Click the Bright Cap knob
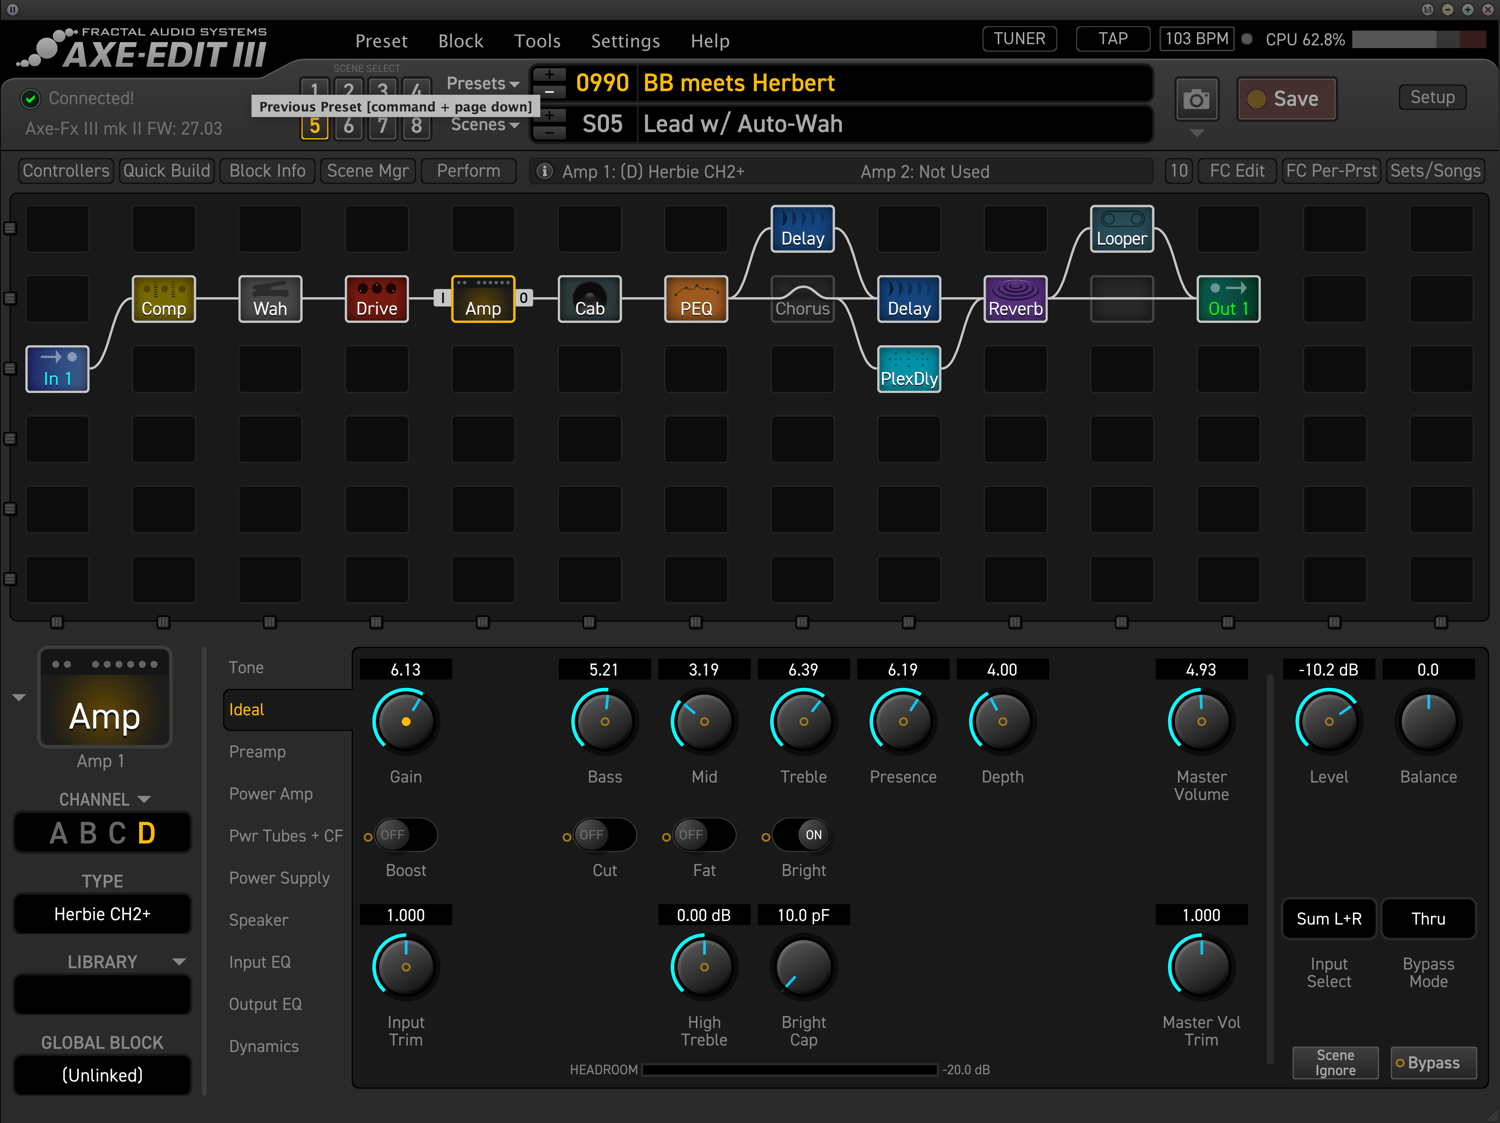The height and width of the screenshot is (1123, 1500). pos(804,967)
